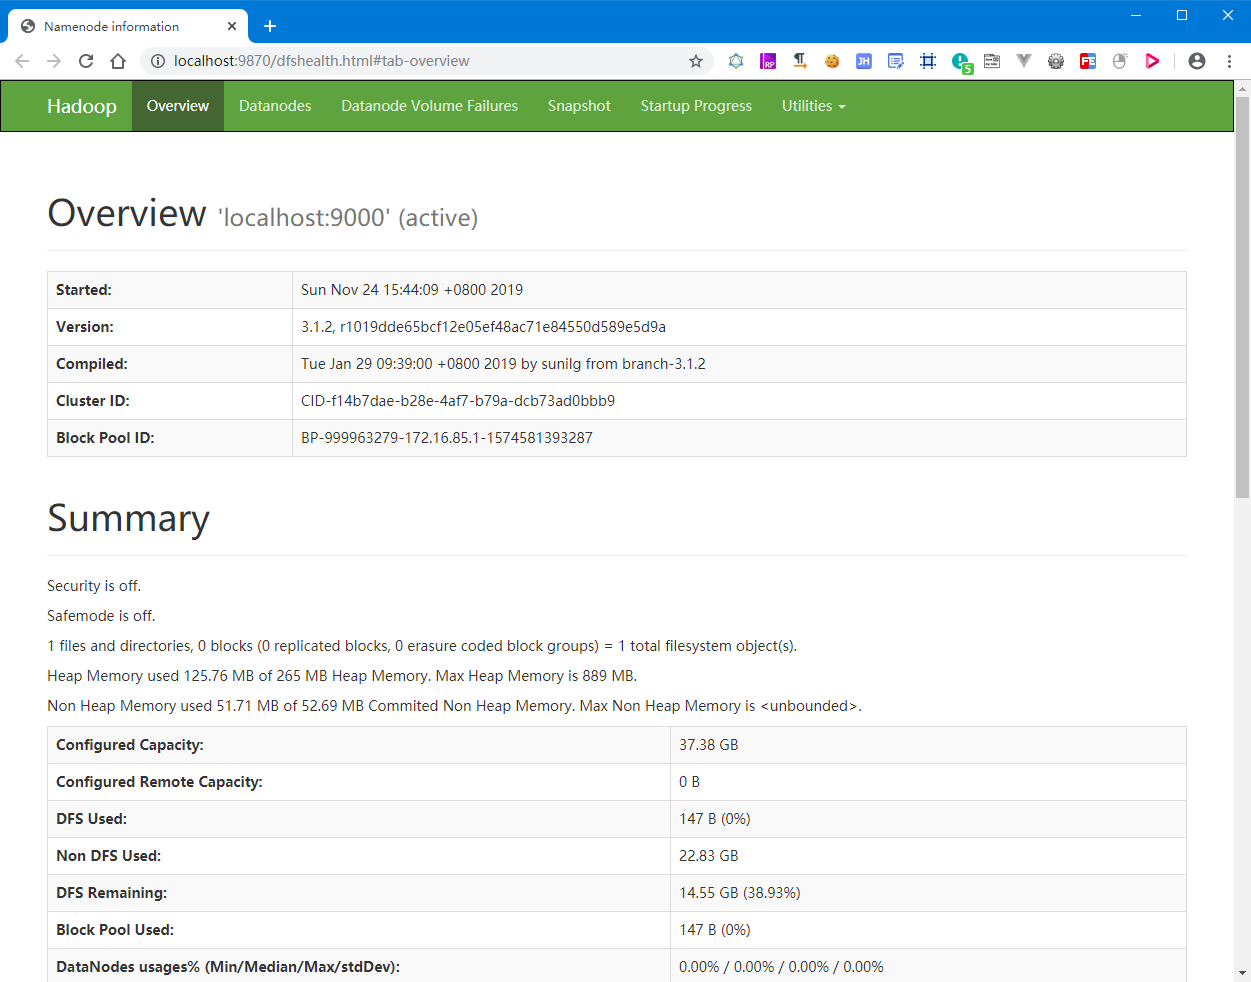Open the Chrome profile account menu

[1197, 61]
